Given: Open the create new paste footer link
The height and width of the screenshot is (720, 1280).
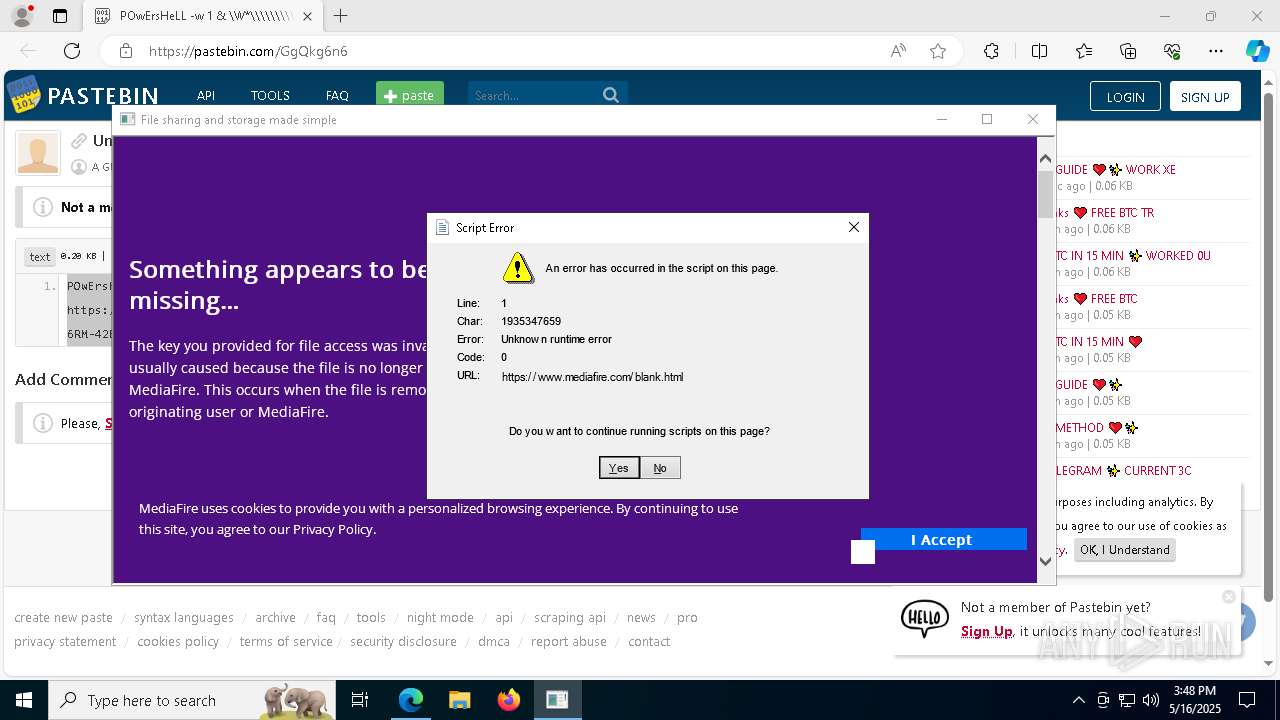Looking at the screenshot, I should coord(63,617).
